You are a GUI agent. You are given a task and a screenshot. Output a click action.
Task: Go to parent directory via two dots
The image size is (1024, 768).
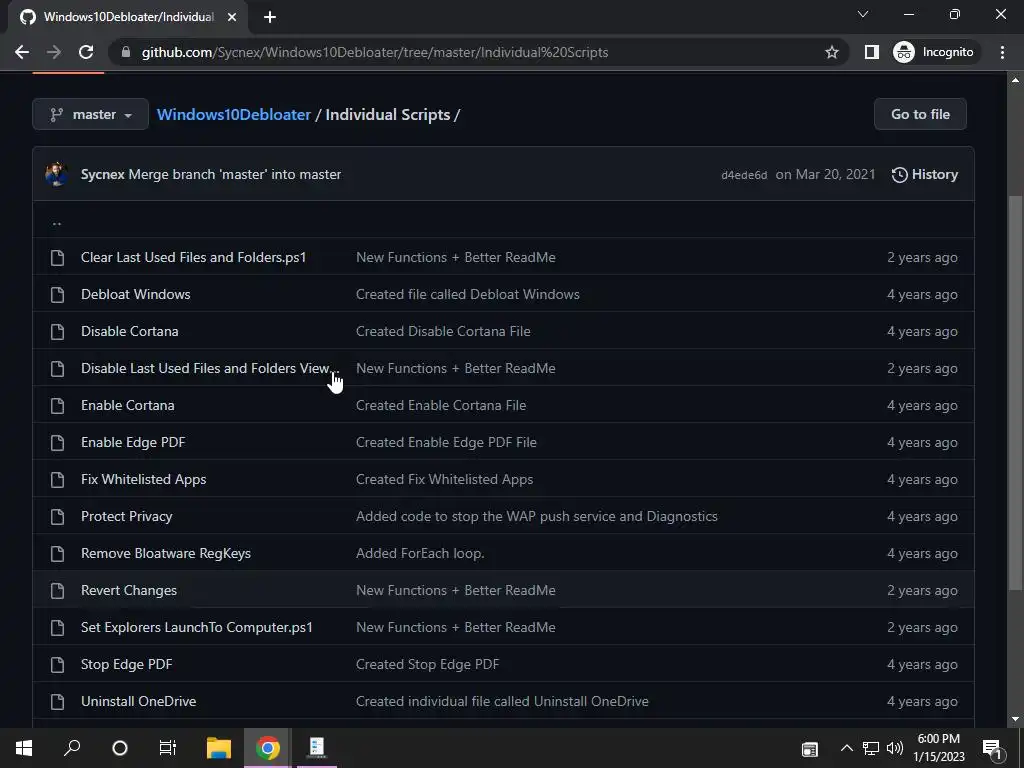click(57, 221)
